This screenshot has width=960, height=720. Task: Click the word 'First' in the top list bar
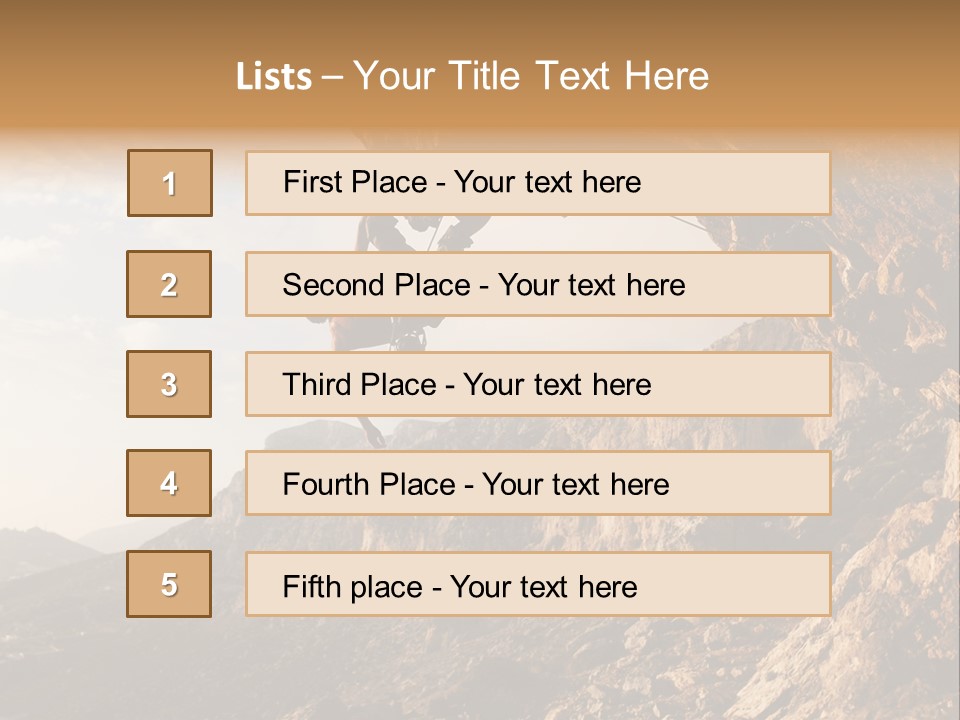(307, 182)
